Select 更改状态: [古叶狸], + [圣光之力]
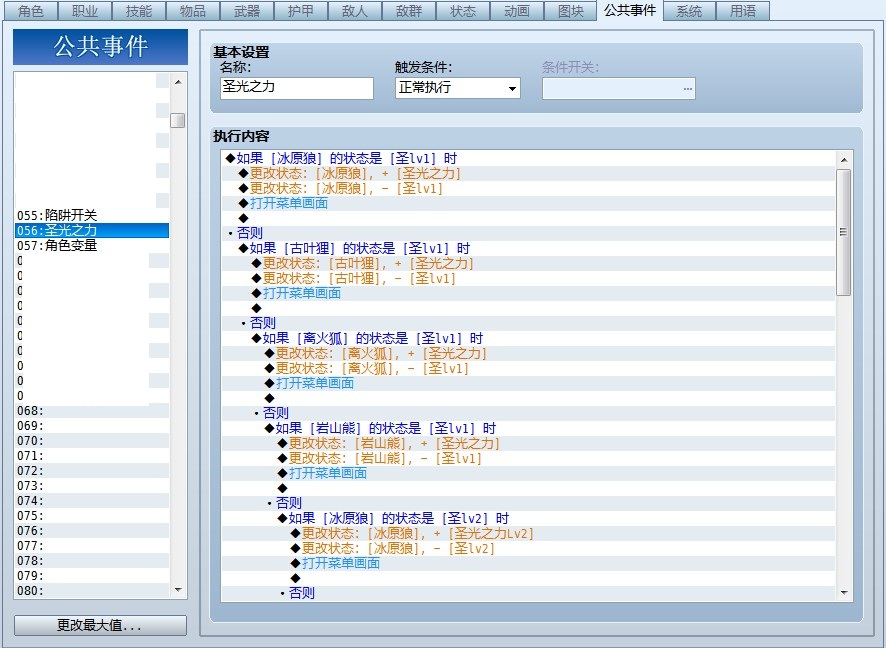 [x=528, y=263]
